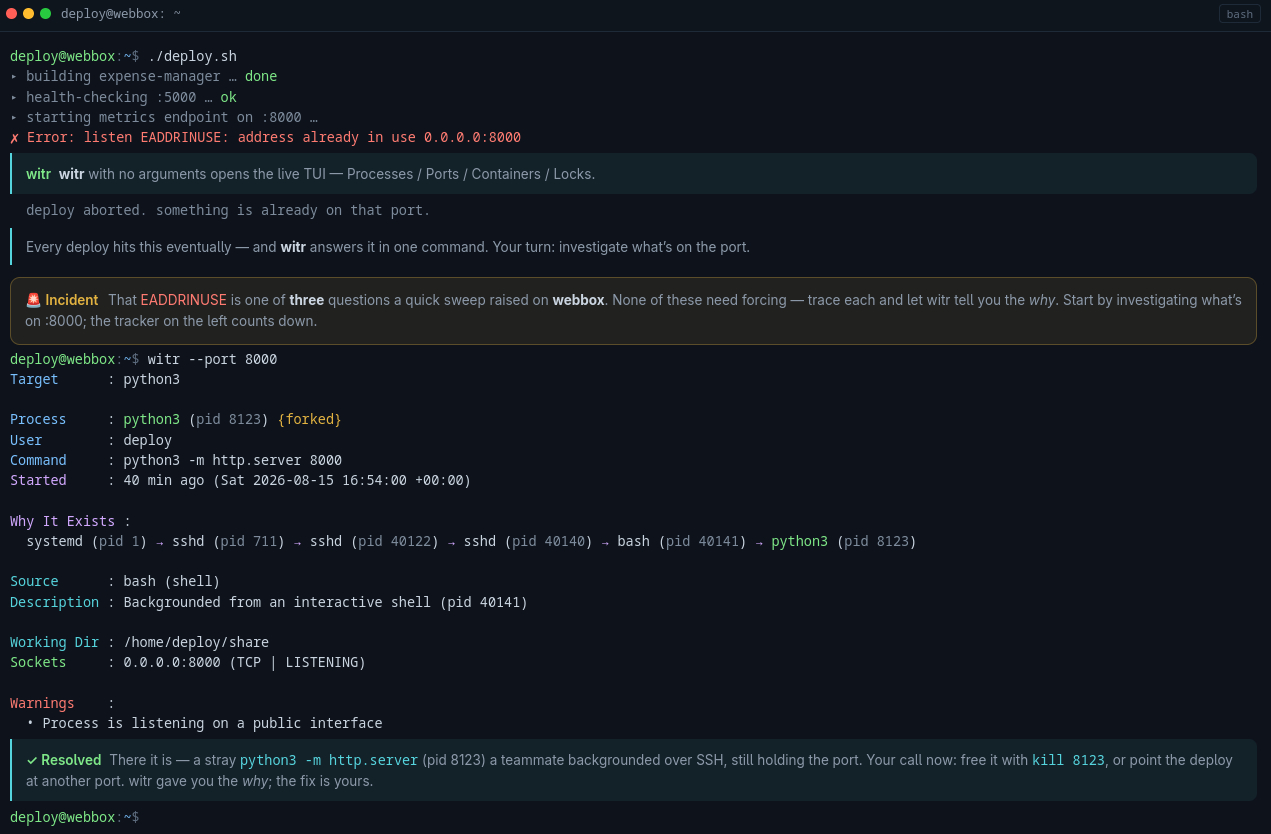
Task: Click the socket '0.0.0.0:8000 (TCP | LISTENING)'
Action: (x=245, y=662)
